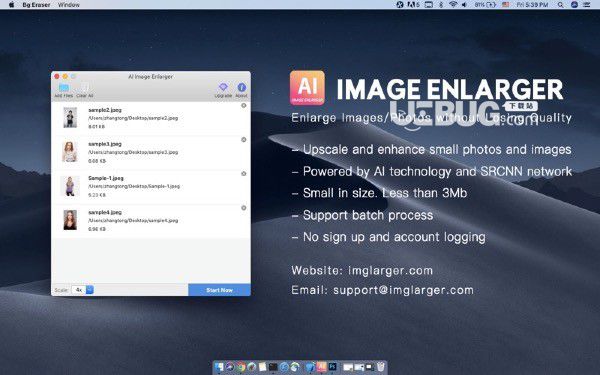Click the volume menu bar icon
The height and width of the screenshot is (375, 600).
[x=464, y=5]
